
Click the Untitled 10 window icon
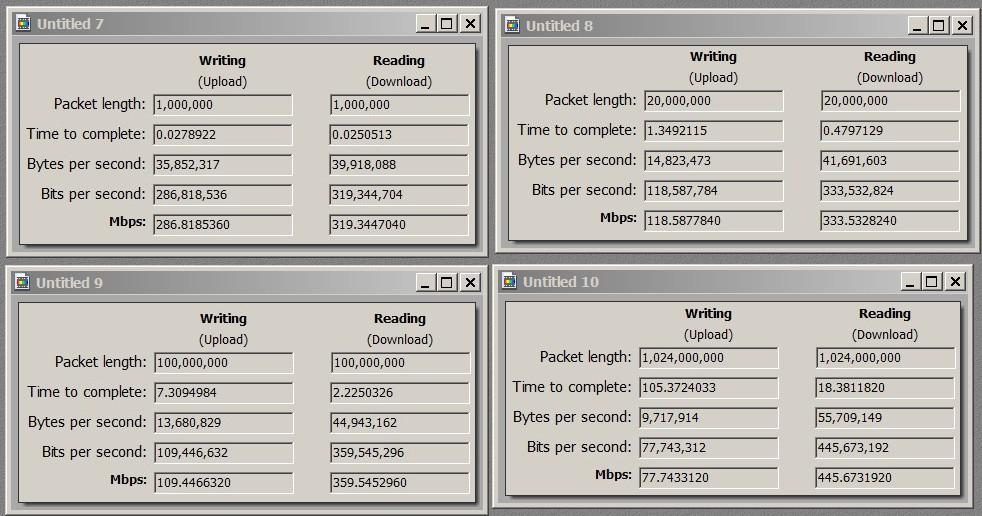pyautogui.click(x=510, y=282)
